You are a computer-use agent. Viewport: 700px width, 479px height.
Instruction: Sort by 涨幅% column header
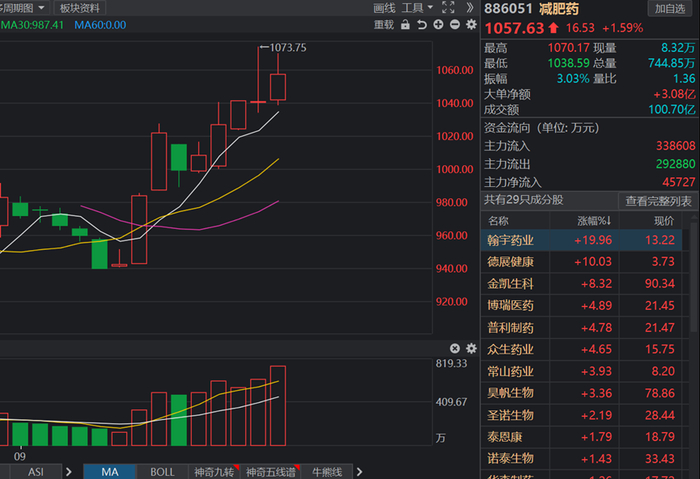click(x=594, y=221)
